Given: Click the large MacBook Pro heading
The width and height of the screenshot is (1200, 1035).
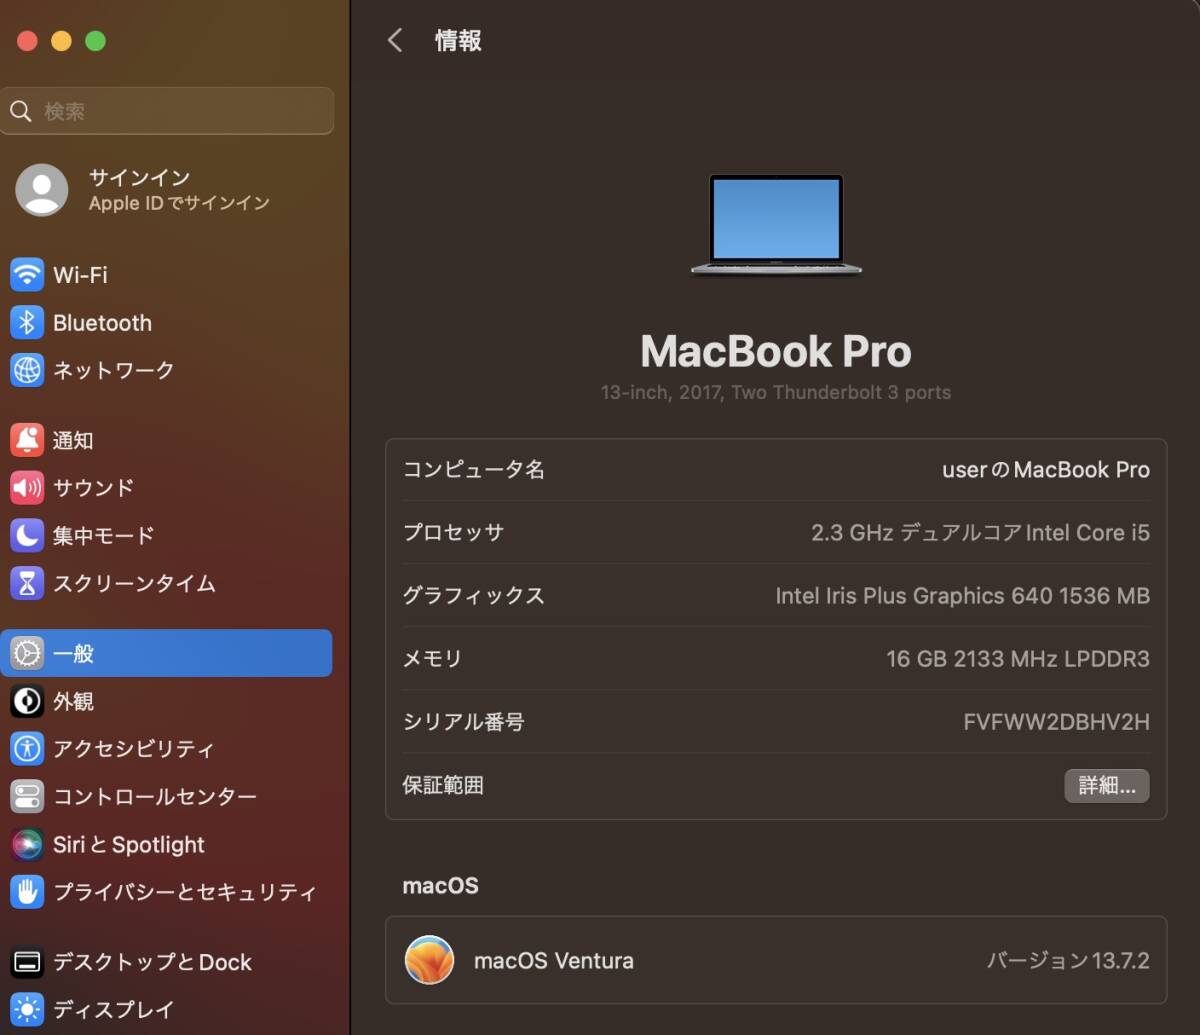Looking at the screenshot, I should (x=776, y=351).
